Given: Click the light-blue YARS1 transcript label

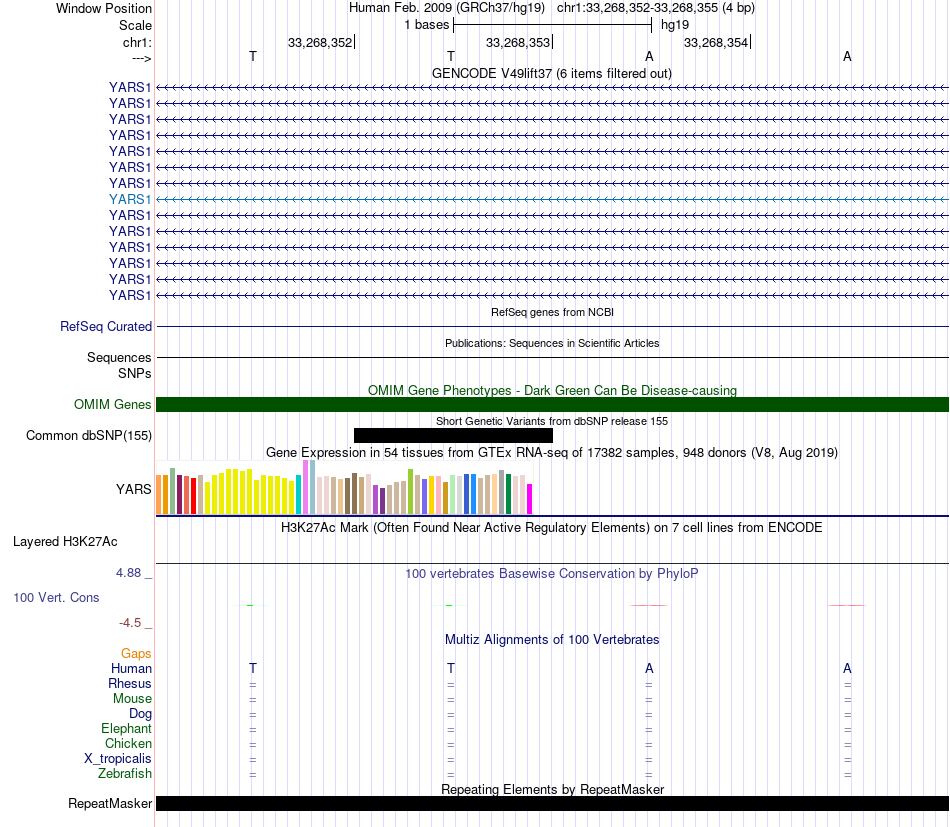Looking at the screenshot, I should pos(130,199).
